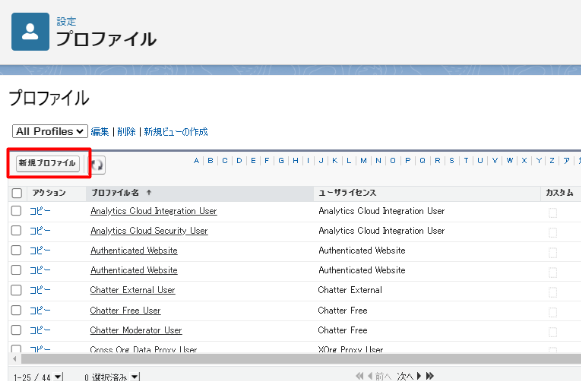Filter list by letter B
Viewport: 581px width, 381px height.
210,160
